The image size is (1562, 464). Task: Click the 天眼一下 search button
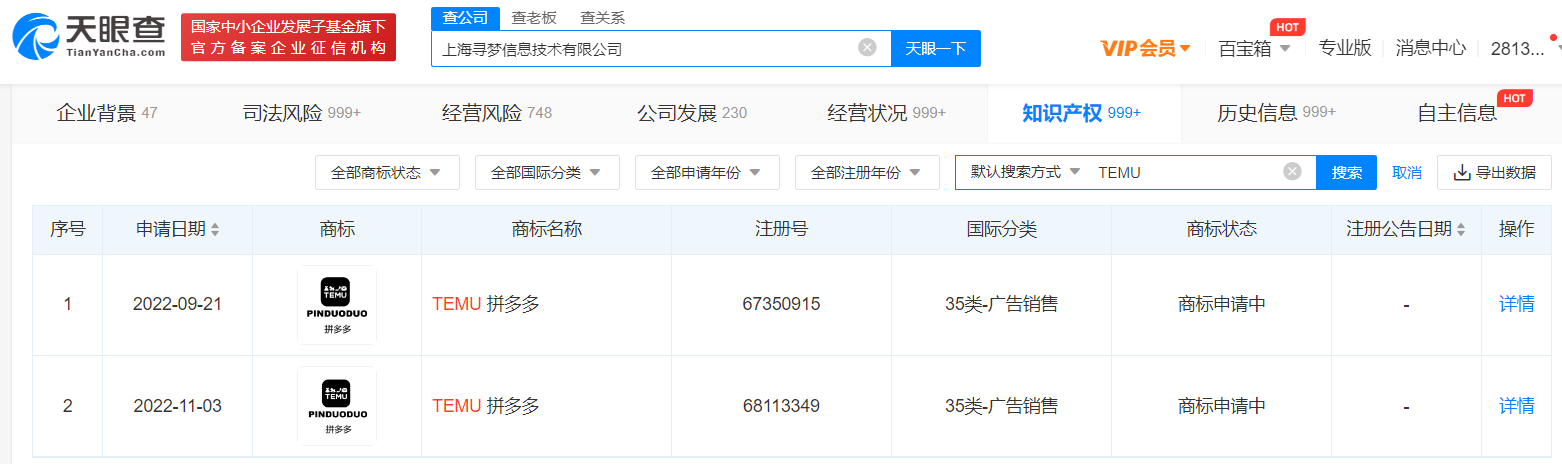(x=936, y=48)
